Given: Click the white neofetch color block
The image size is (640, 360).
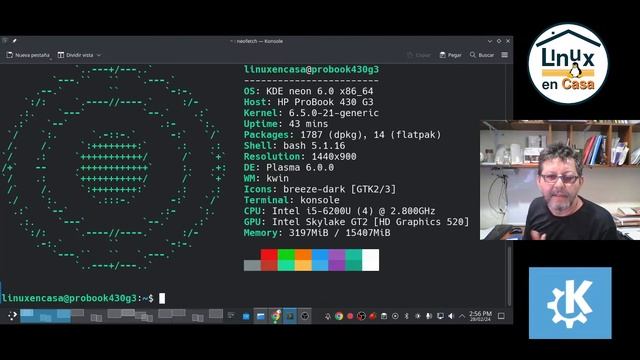Looking at the screenshot, I should point(370,260).
